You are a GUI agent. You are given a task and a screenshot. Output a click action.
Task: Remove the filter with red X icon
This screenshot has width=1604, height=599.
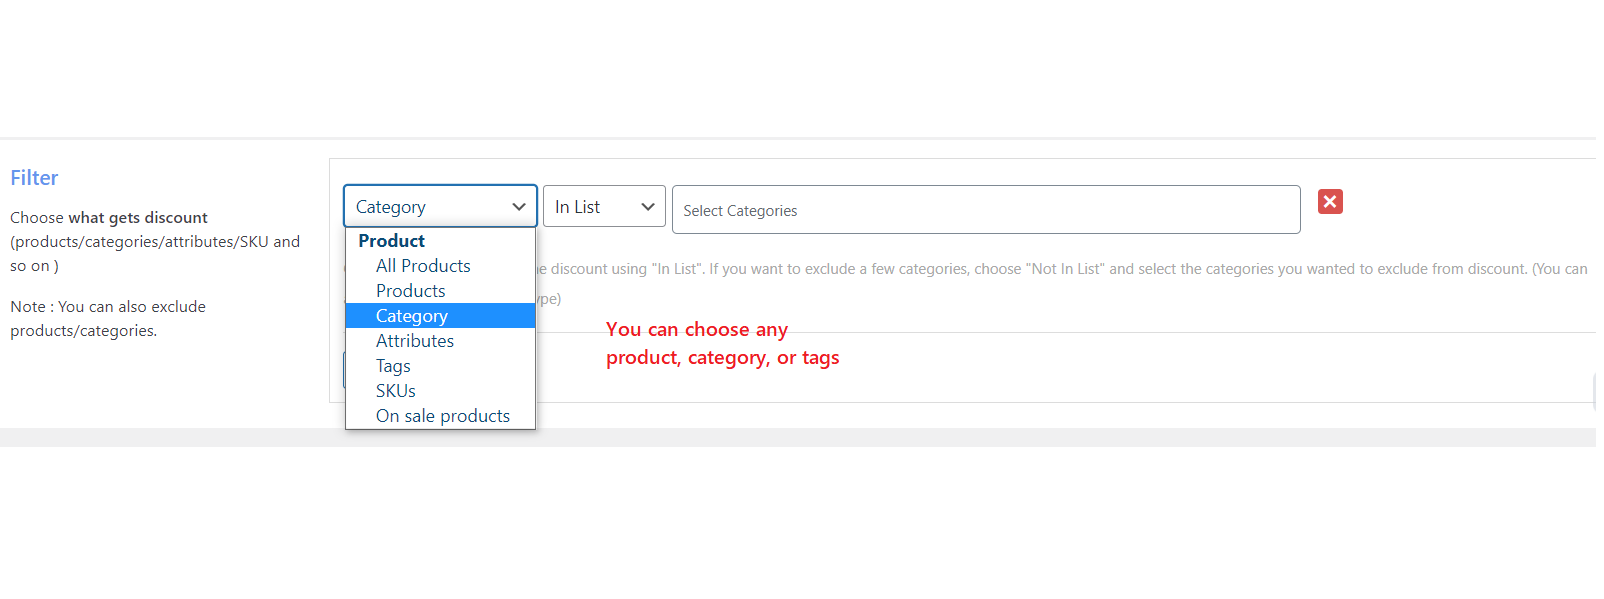(1330, 202)
